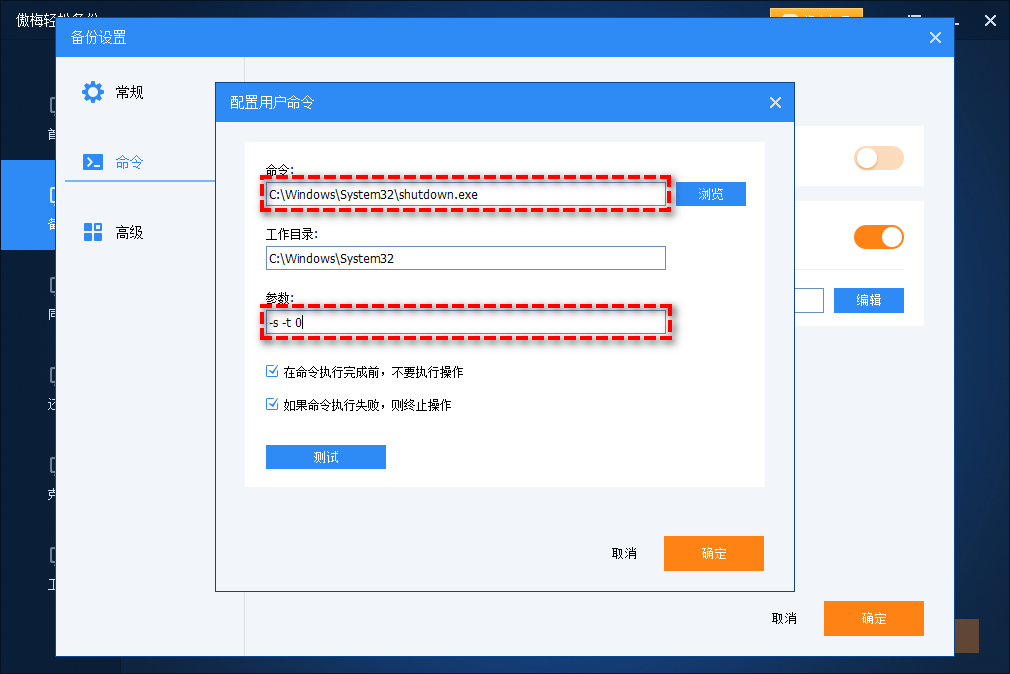
Task: Click the terminal icon beside 命令
Action: tap(93, 162)
